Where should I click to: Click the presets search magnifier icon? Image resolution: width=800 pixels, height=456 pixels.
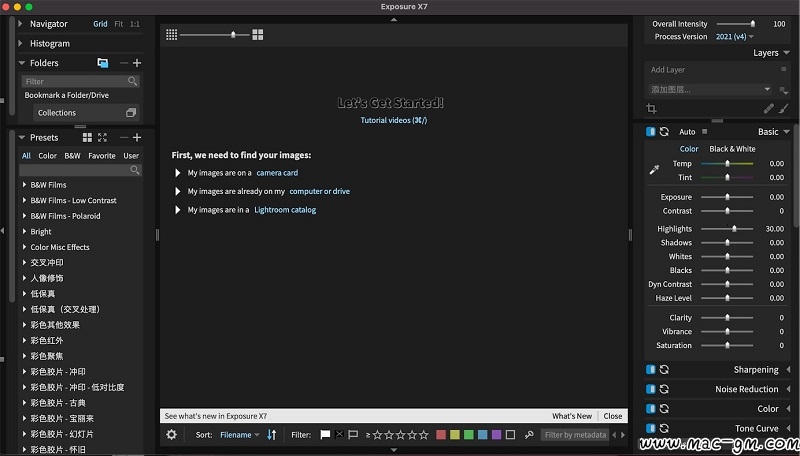click(x=135, y=170)
